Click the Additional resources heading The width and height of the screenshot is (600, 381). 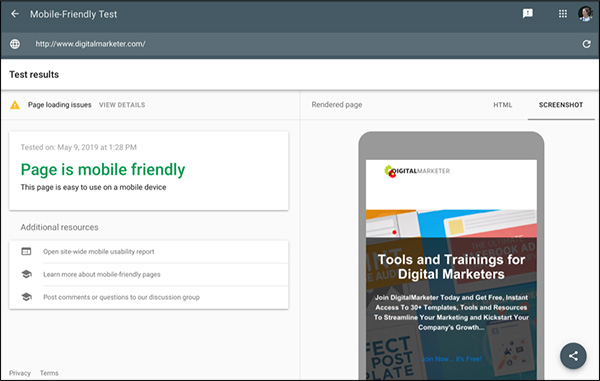[59, 227]
